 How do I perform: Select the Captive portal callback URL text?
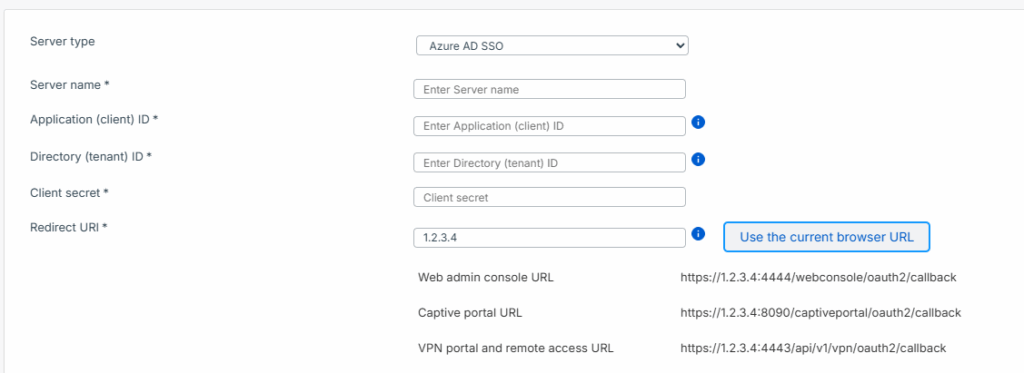click(820, 313)
